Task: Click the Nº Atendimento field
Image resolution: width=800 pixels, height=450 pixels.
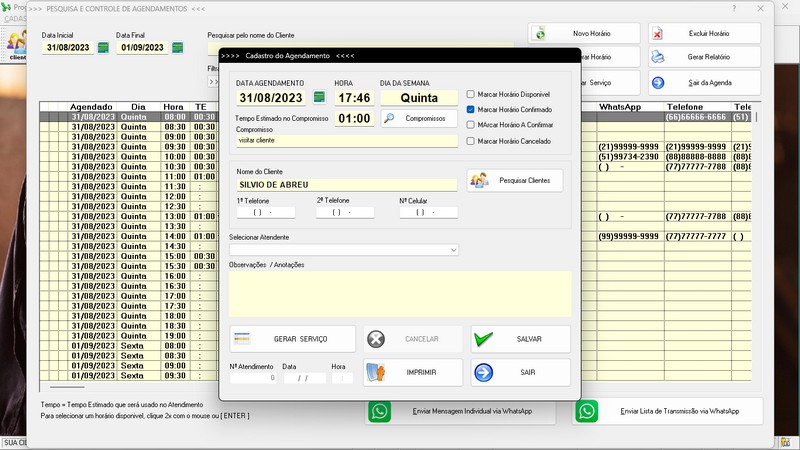Action: [x=253, y=378]
